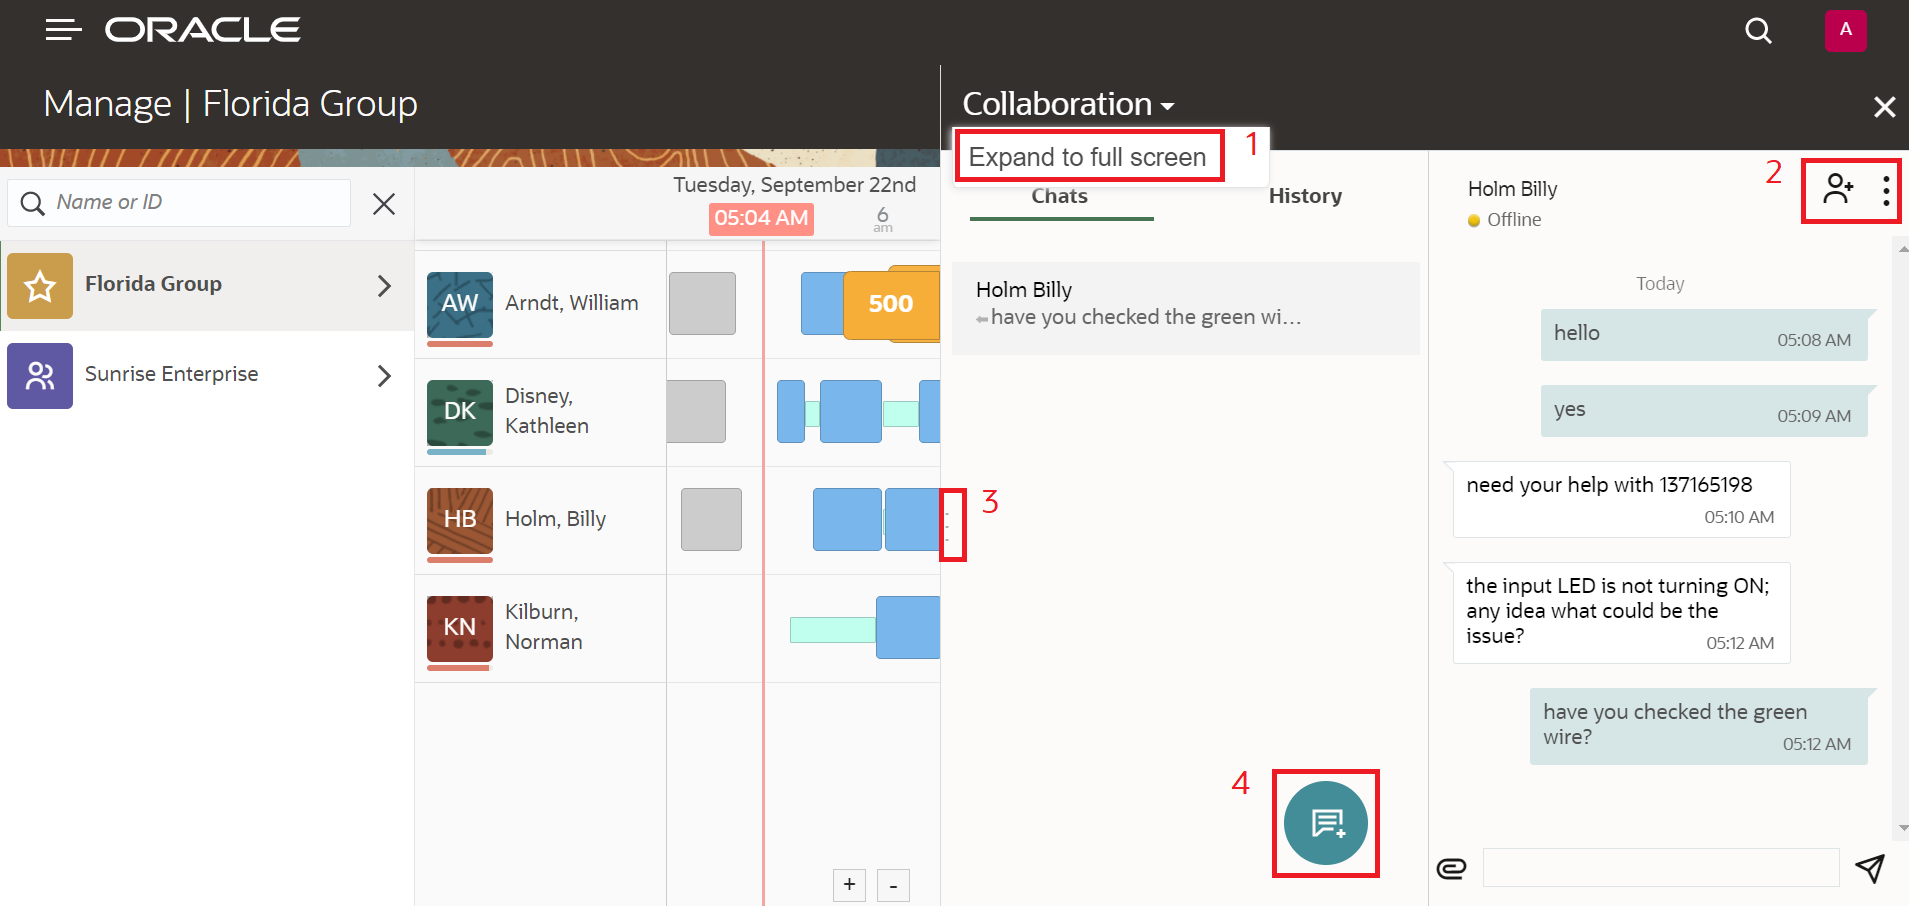Open the three-dot menu beside add participant
Image resolution: width=1909 pixels, height=906 pixels.
(1885, 189)
